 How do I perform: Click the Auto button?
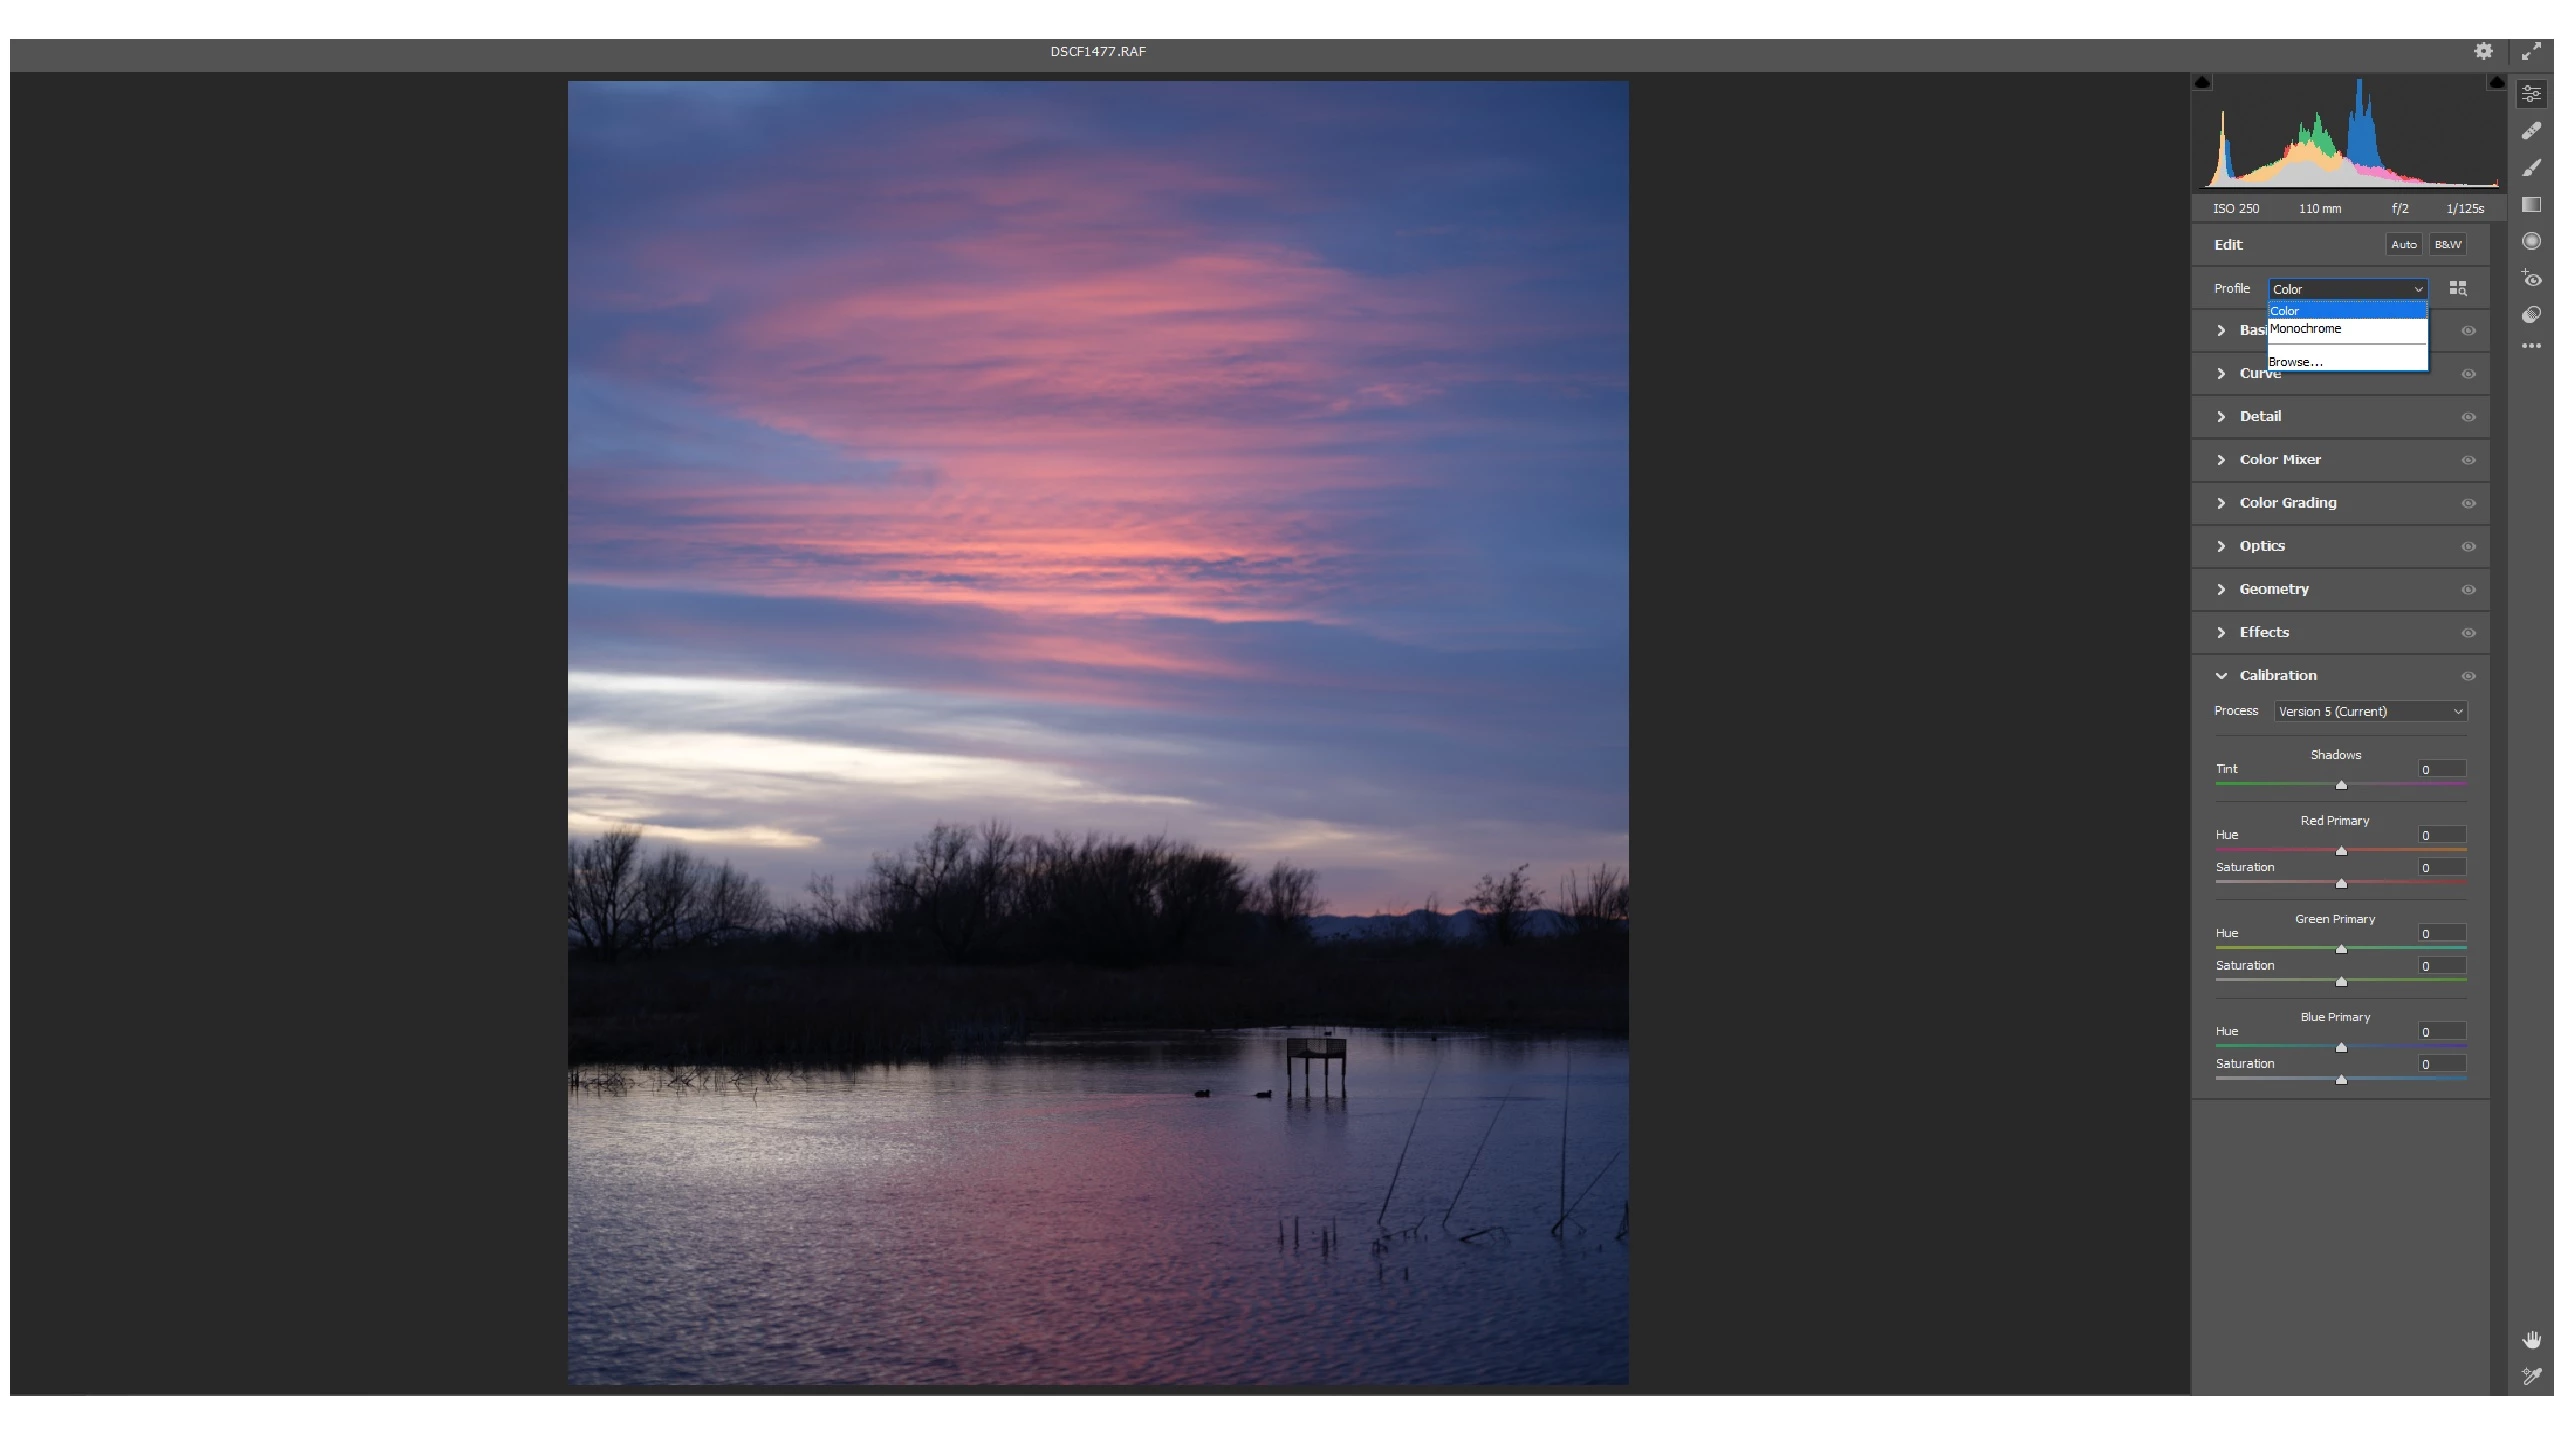[2403, 245]
